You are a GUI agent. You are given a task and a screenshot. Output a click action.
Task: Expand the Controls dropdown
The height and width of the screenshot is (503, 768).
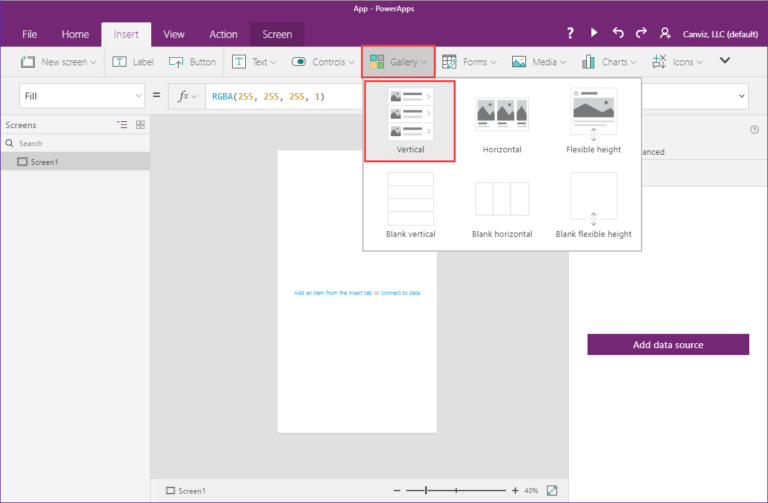[x=320, y=62]
